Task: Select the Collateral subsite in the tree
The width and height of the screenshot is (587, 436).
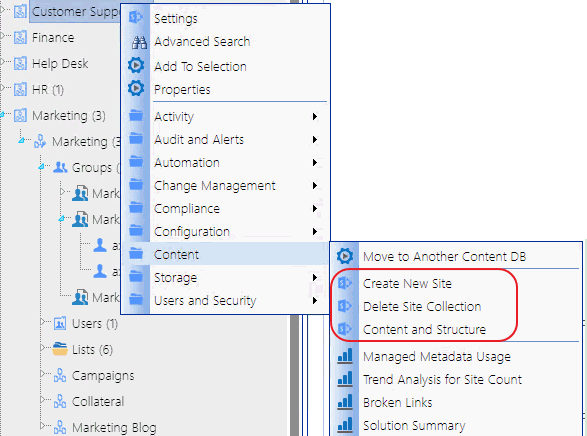Action: pyautogui.click(x=98, y=402)
